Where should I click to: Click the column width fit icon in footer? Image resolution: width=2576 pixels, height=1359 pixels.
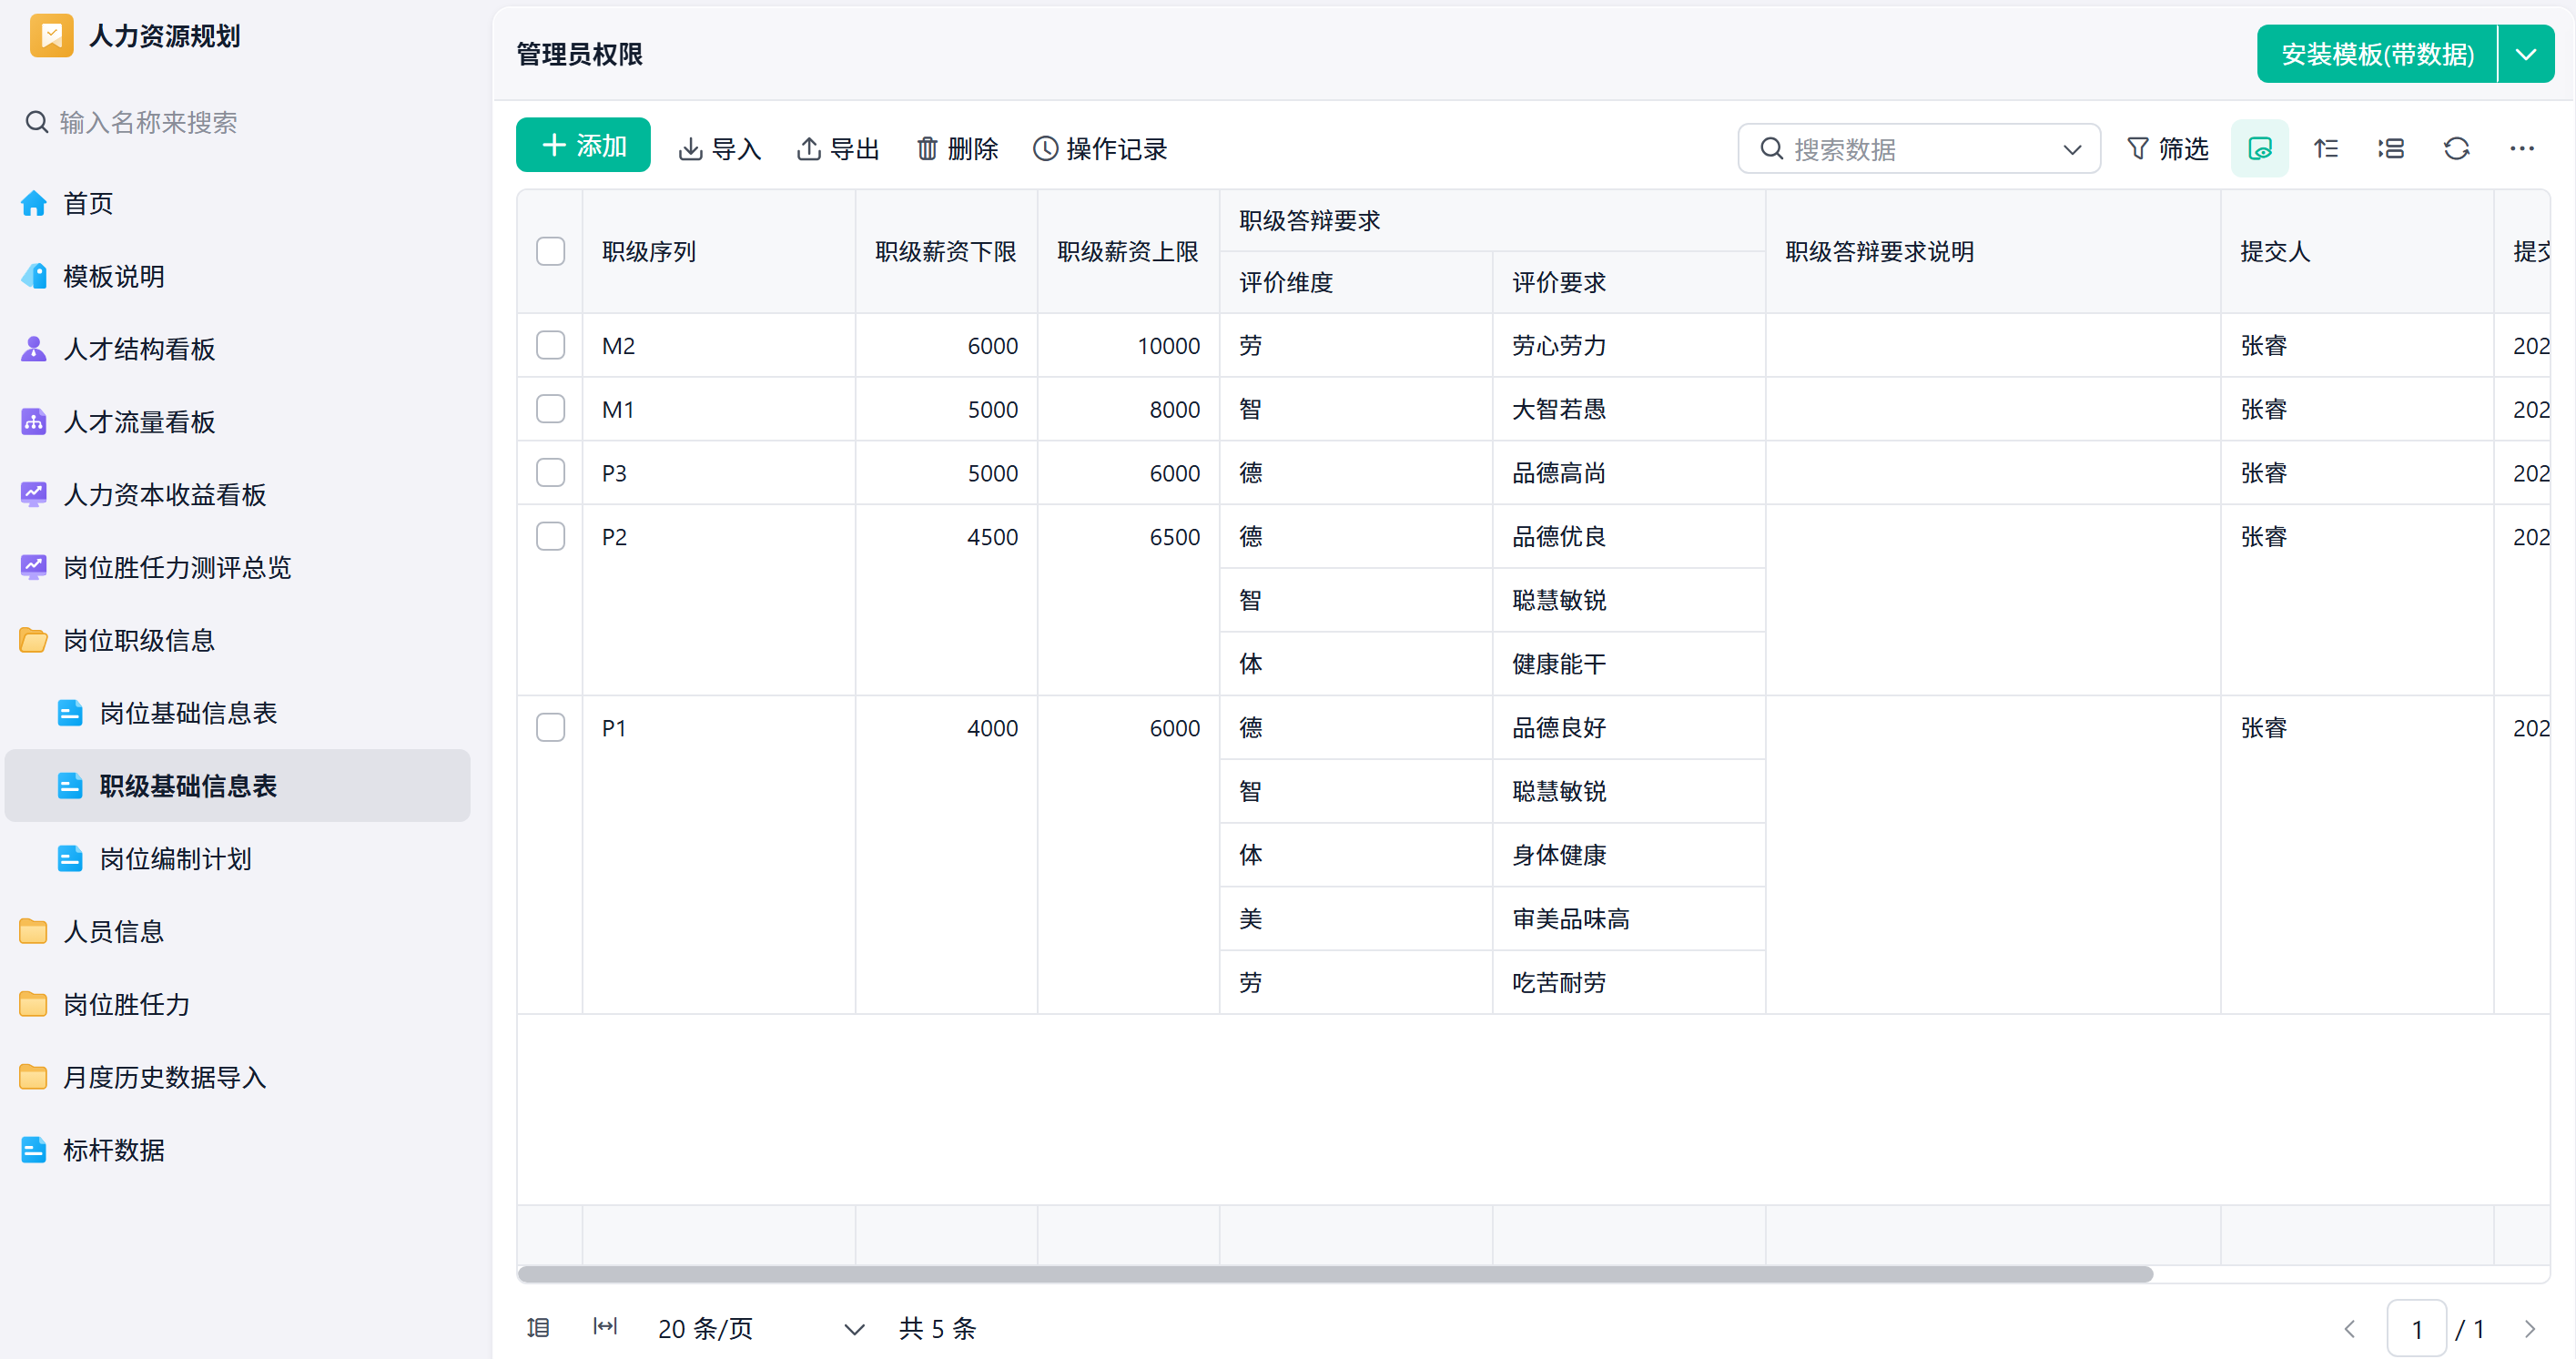tap(605, 1326)
